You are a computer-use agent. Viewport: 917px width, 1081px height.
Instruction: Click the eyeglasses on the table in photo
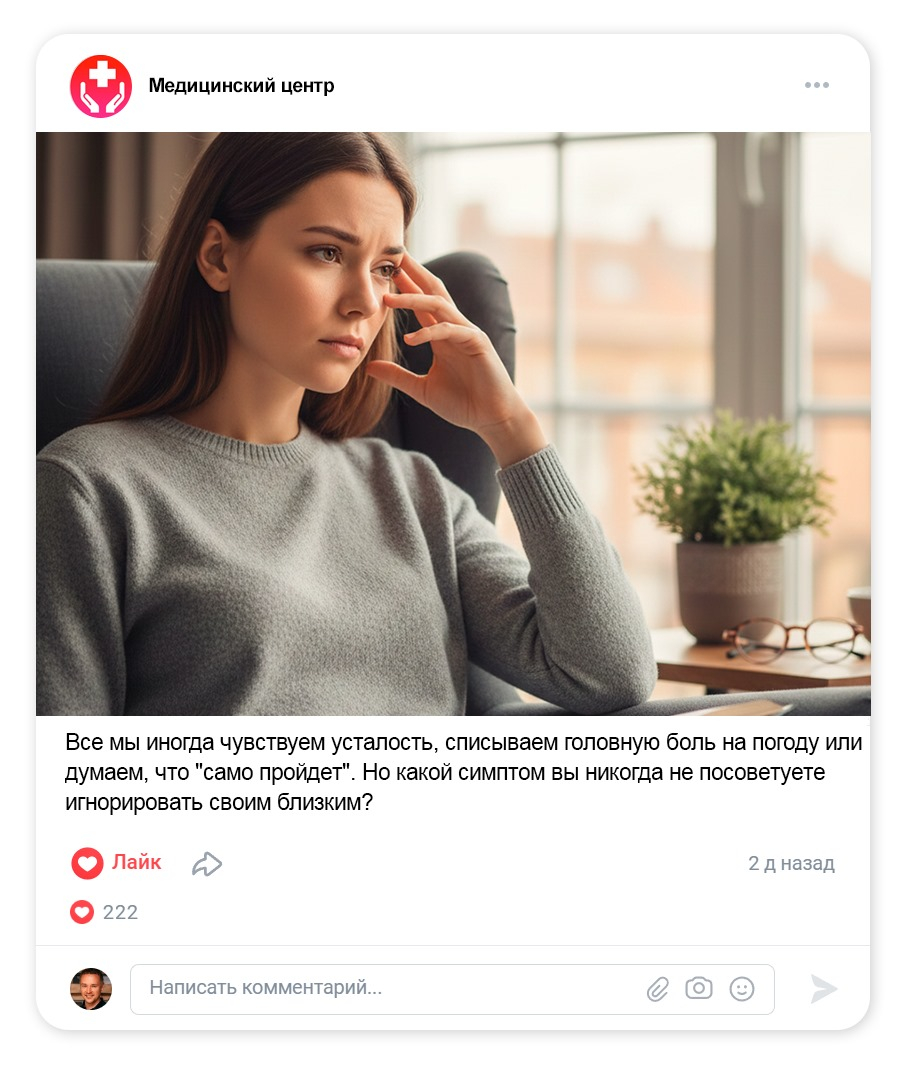pyautogui.click(x=793, y=639)
